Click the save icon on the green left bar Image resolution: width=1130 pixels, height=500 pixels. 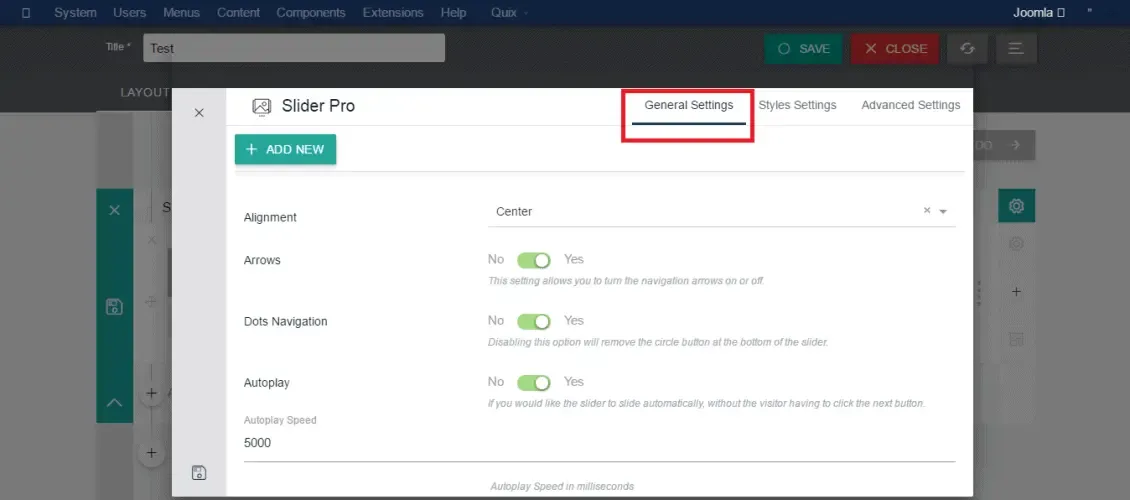(114, 306)
